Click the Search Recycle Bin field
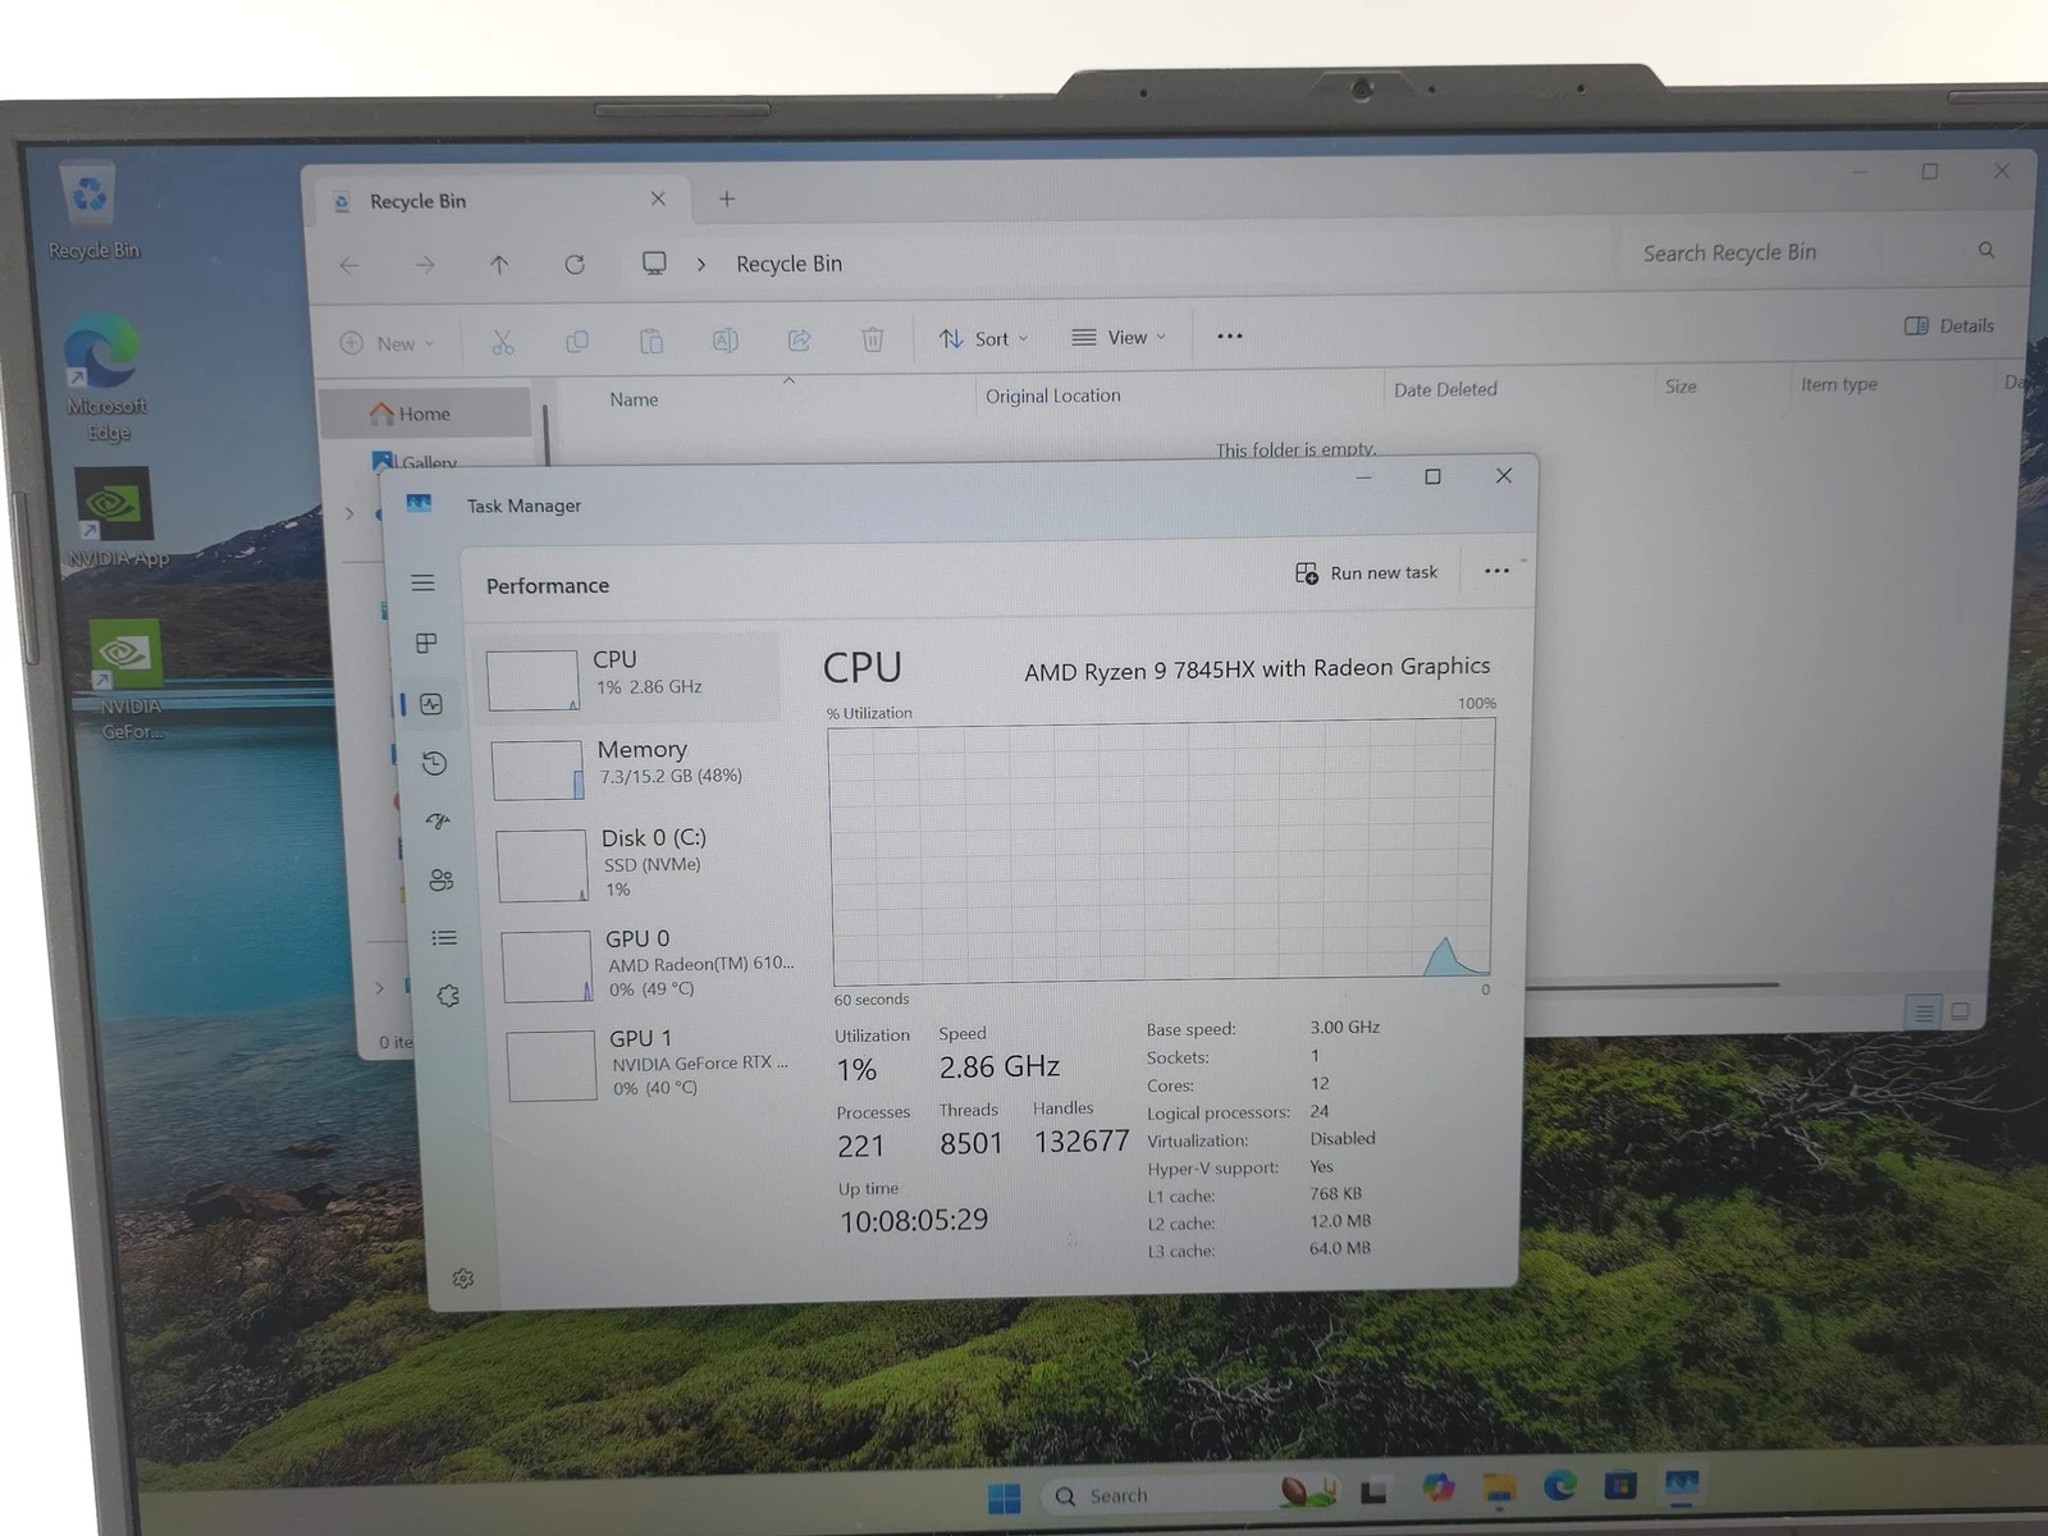2048x1536 pixels. pos(1815,252)
